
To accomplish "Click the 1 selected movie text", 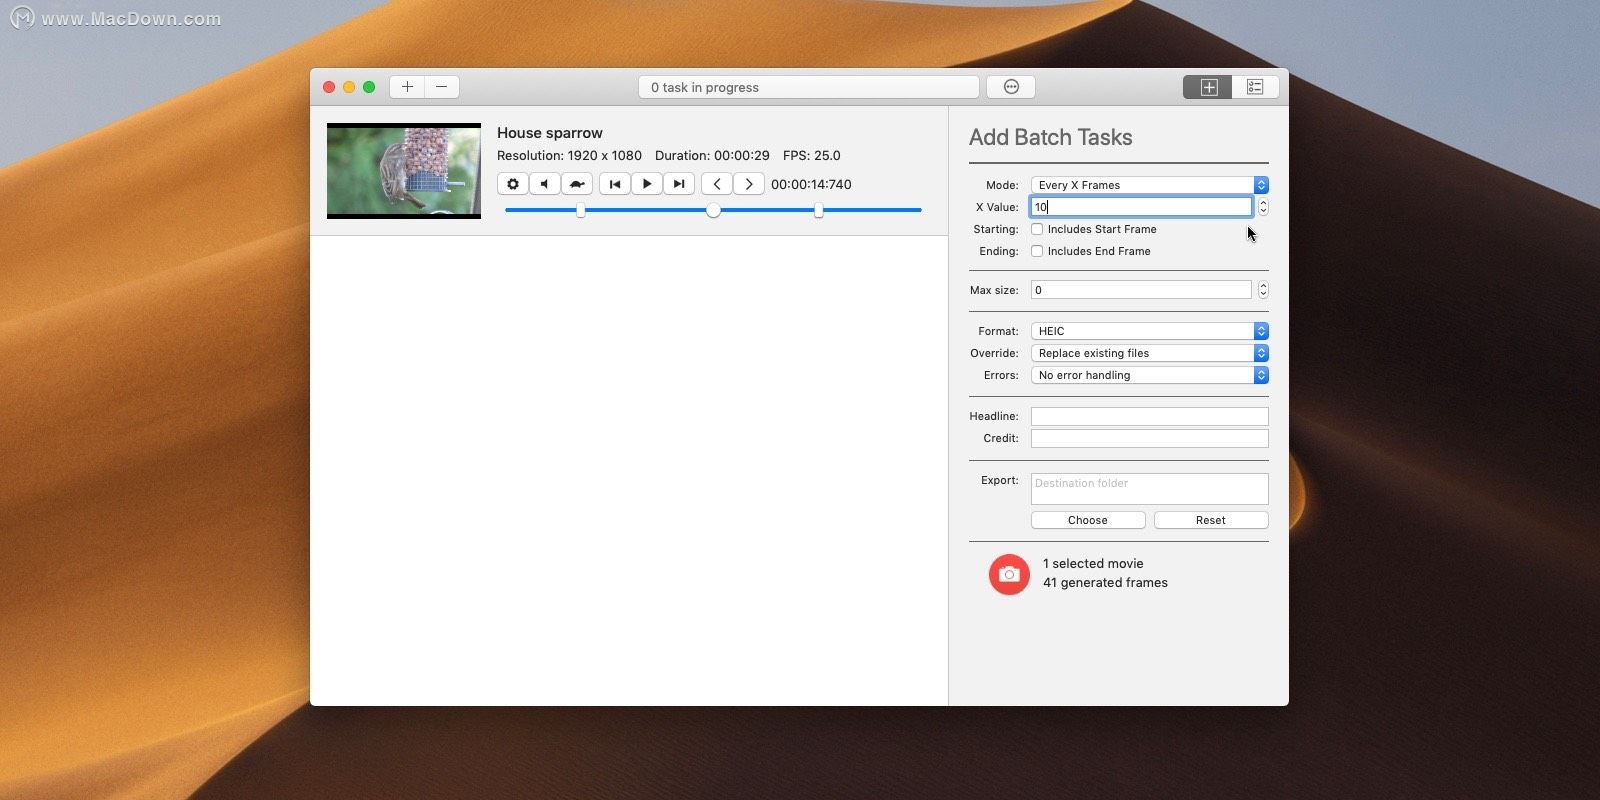I will (x=1093, y=563).
